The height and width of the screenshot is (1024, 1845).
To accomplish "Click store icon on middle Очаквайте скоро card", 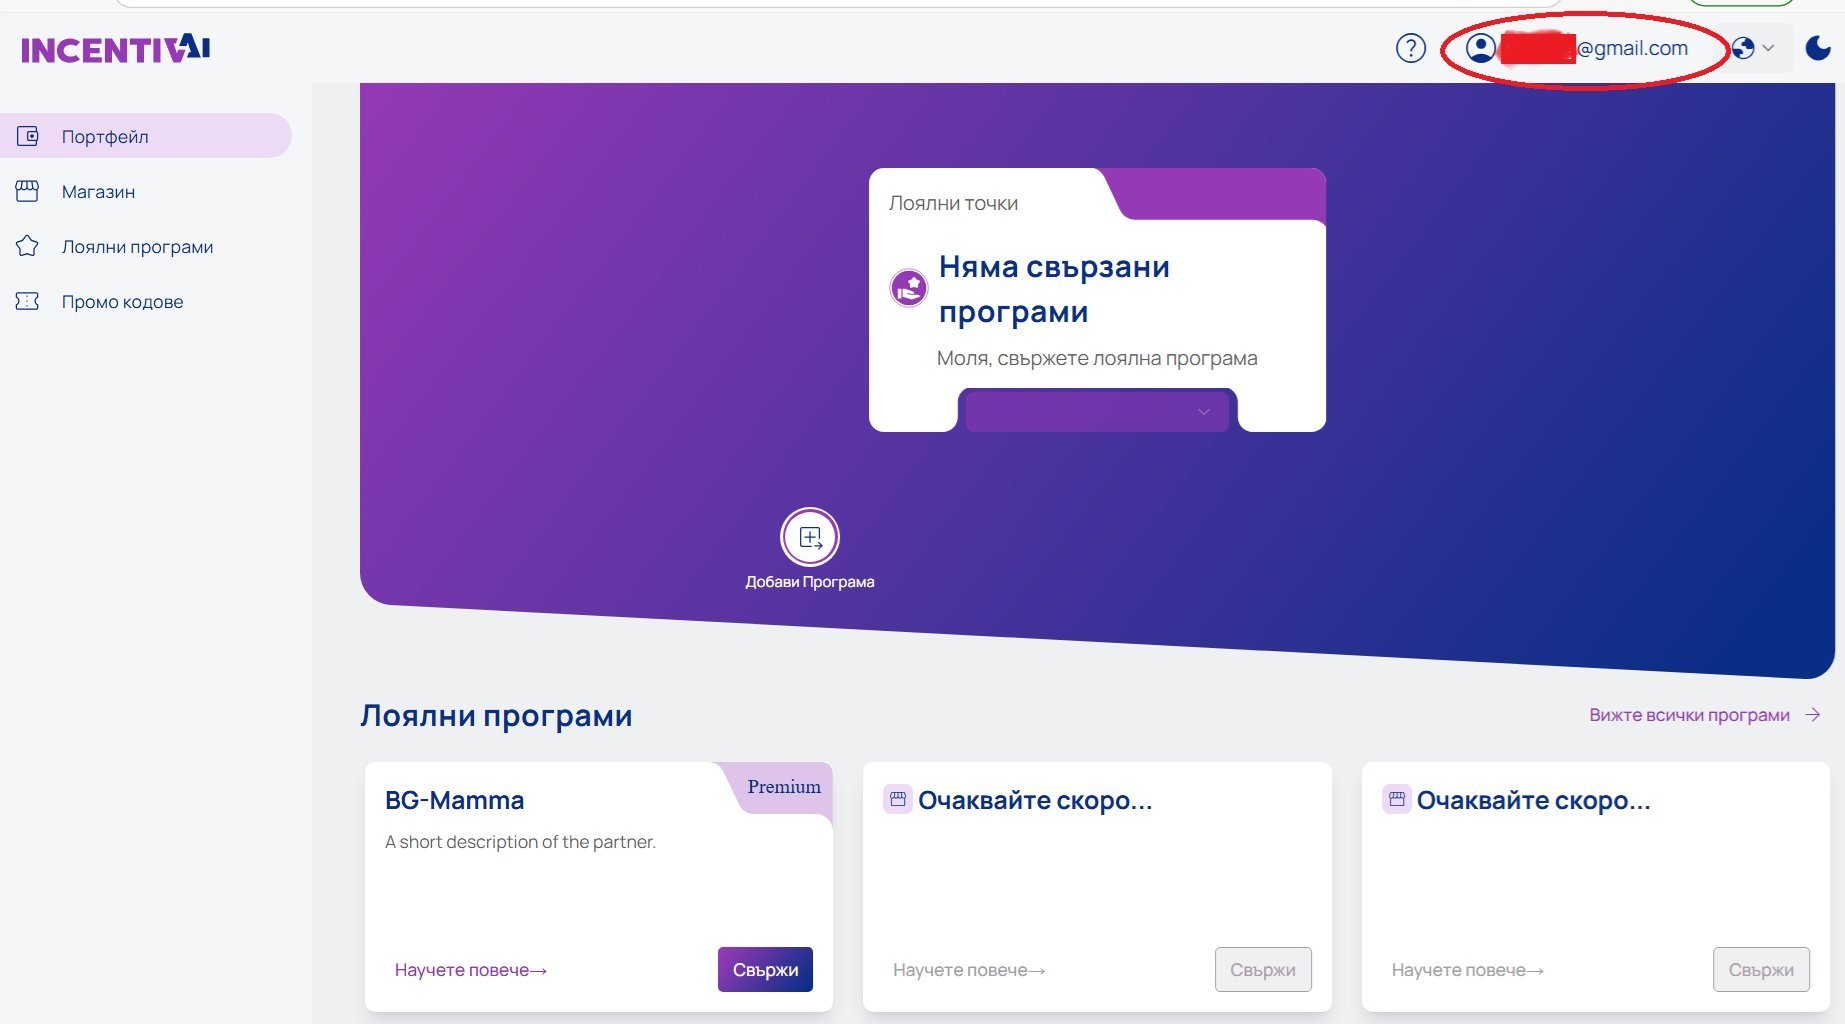I will coord(897,800).
